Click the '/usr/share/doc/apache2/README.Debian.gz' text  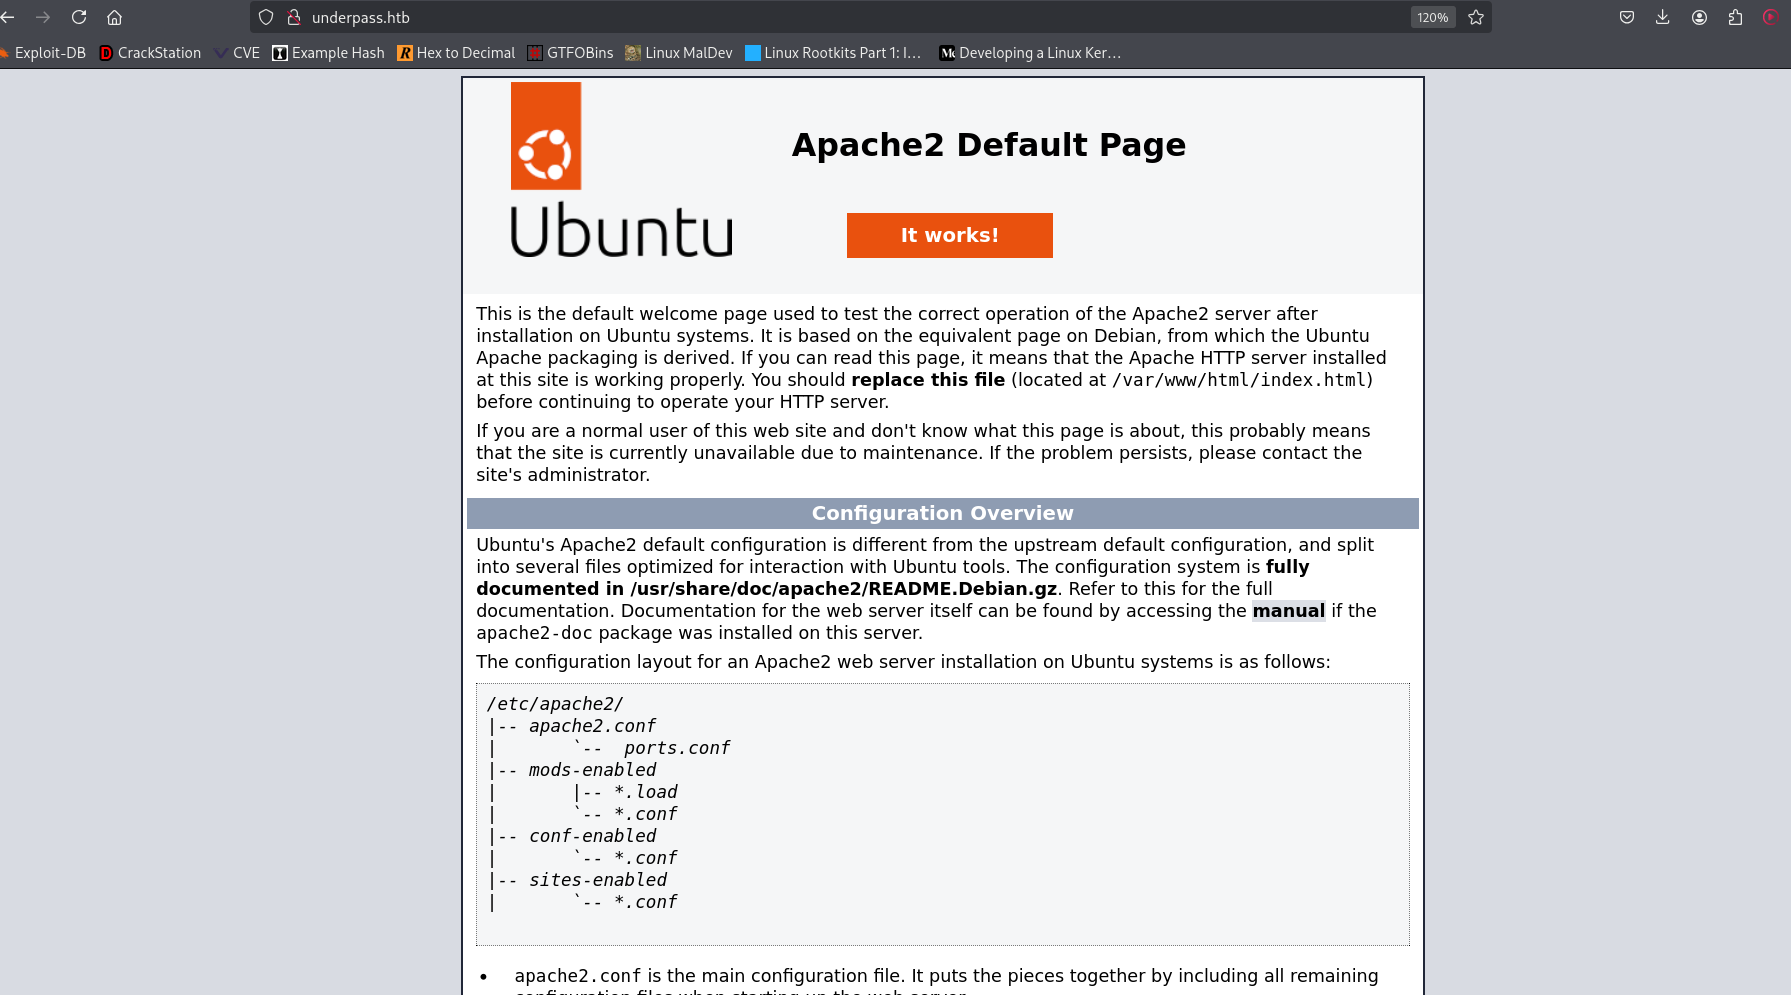843,589
